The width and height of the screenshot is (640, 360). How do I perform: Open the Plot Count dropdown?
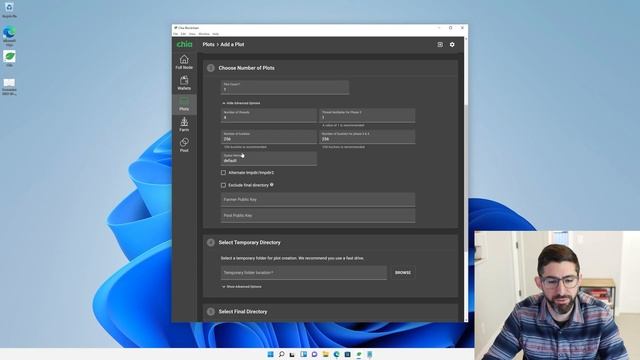pos(284,87)
